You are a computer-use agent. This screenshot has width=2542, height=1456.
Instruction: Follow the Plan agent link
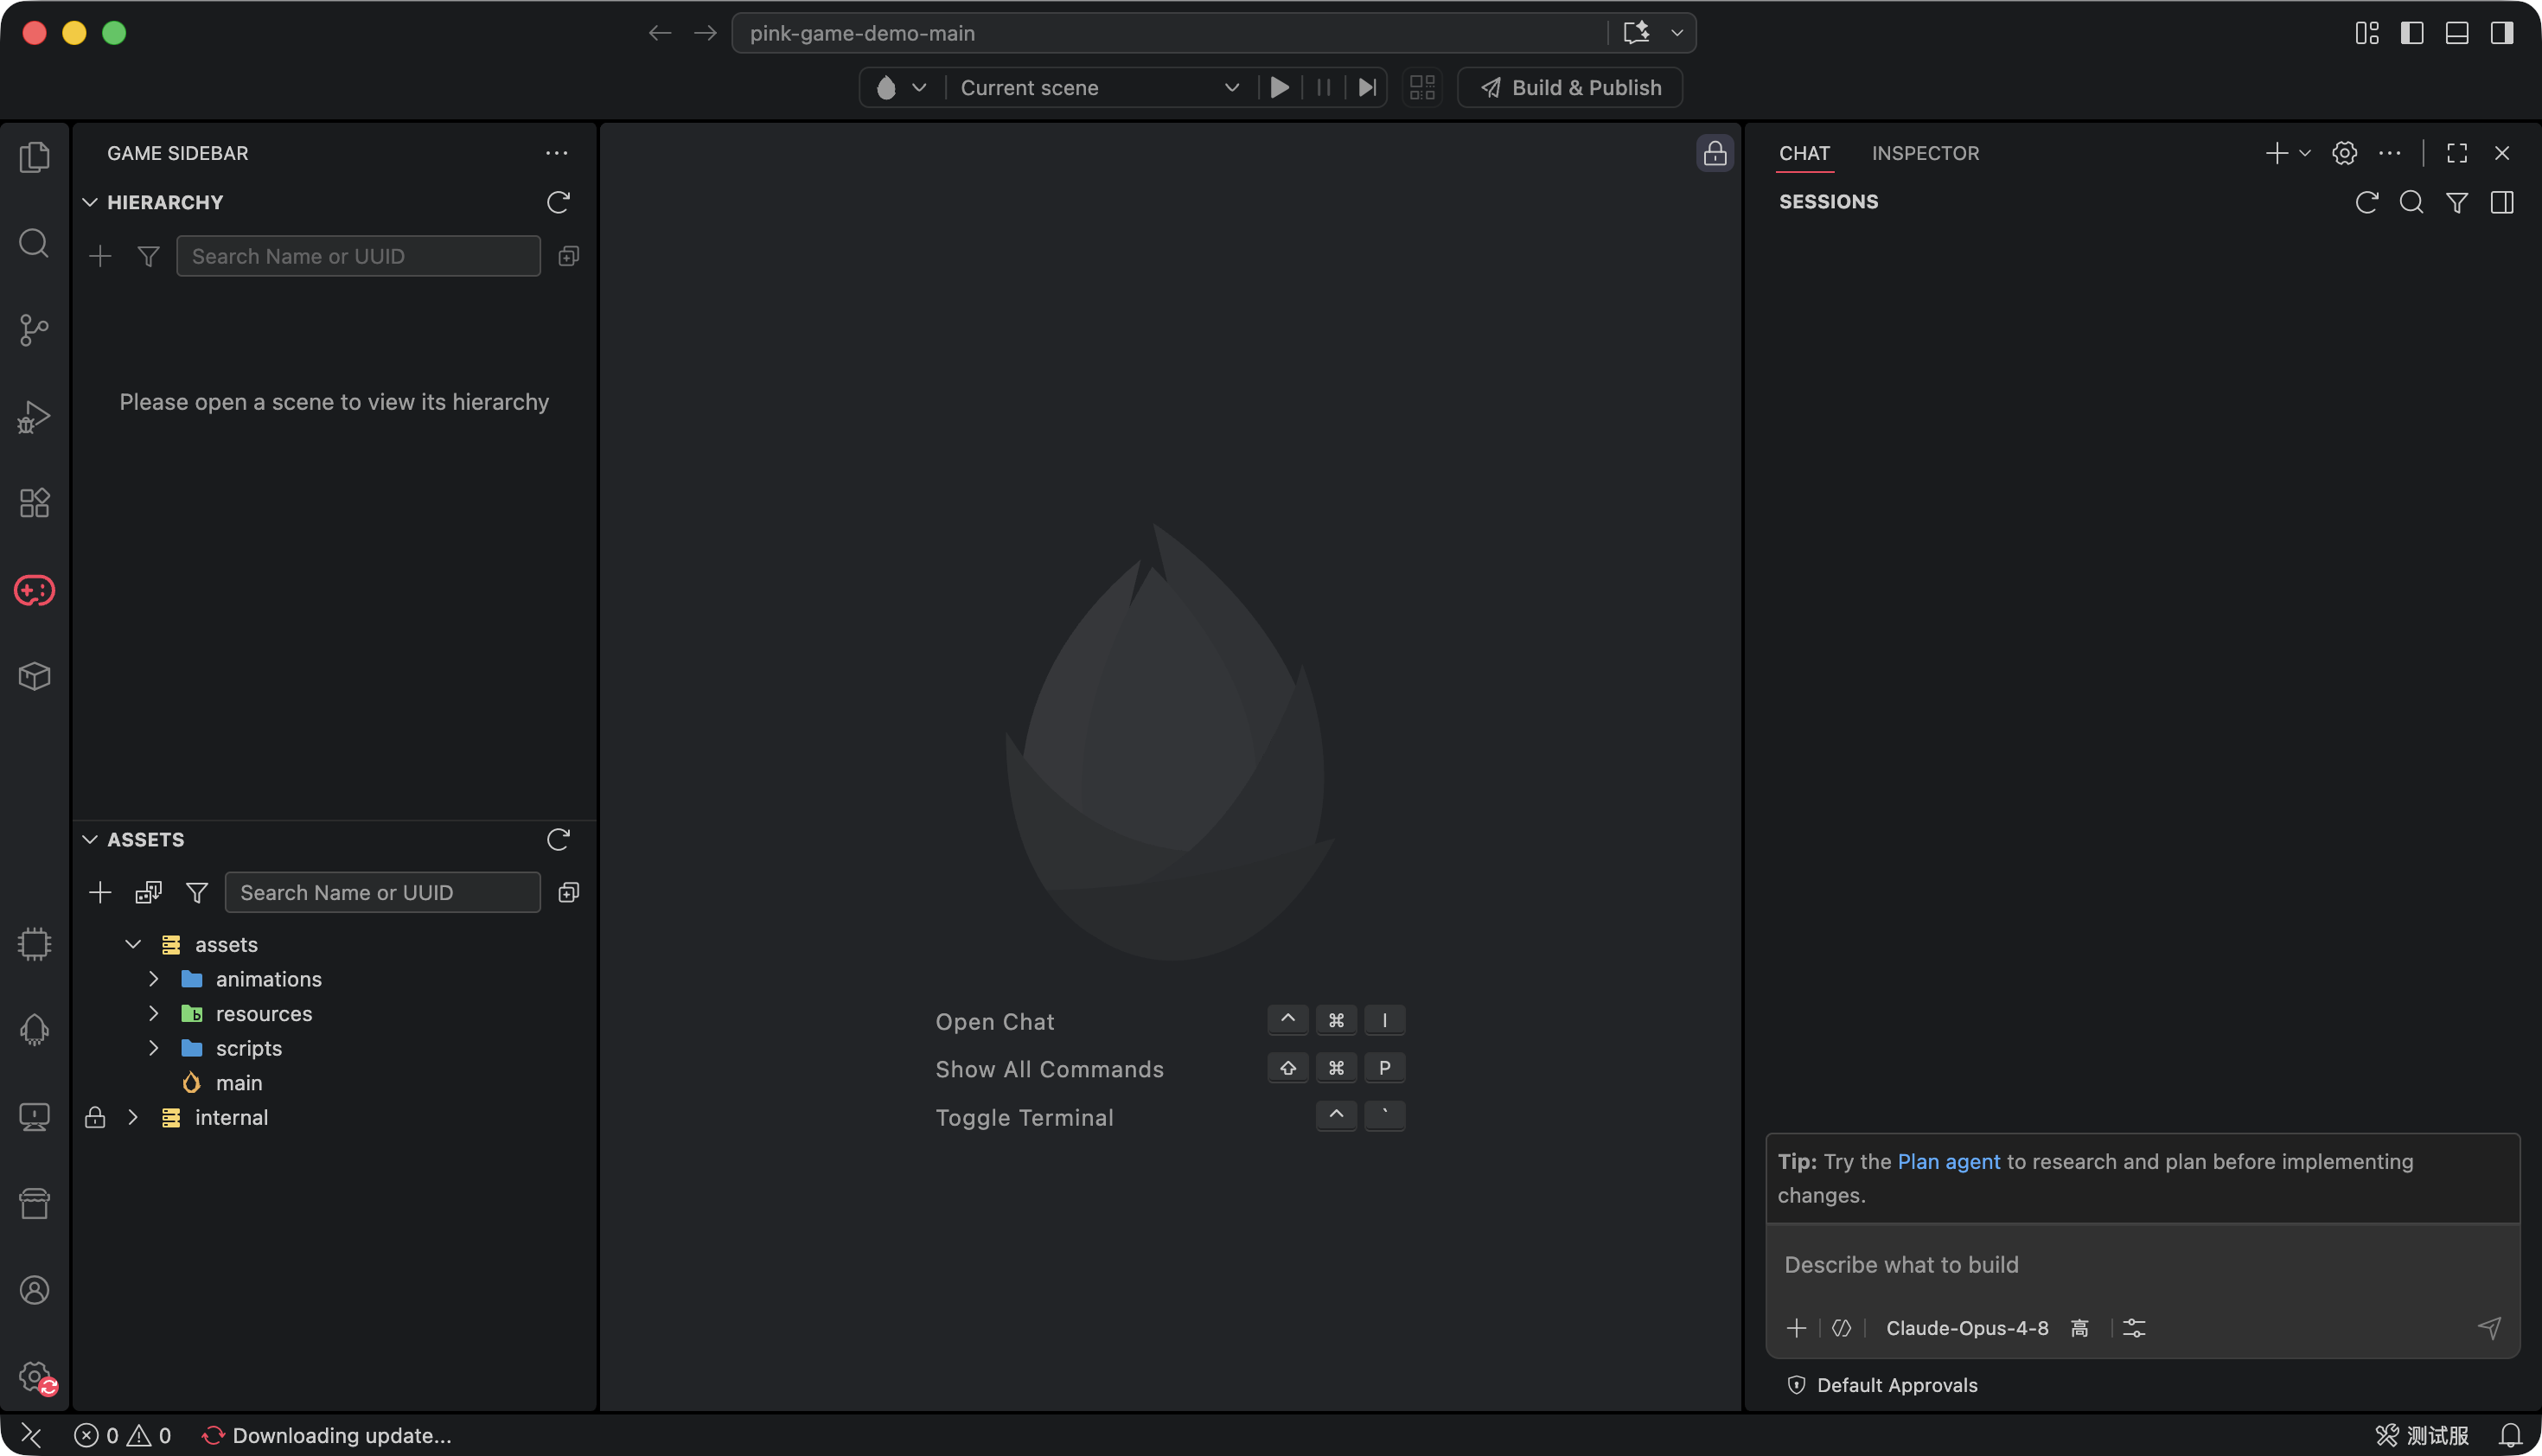pos(1948,1161)
